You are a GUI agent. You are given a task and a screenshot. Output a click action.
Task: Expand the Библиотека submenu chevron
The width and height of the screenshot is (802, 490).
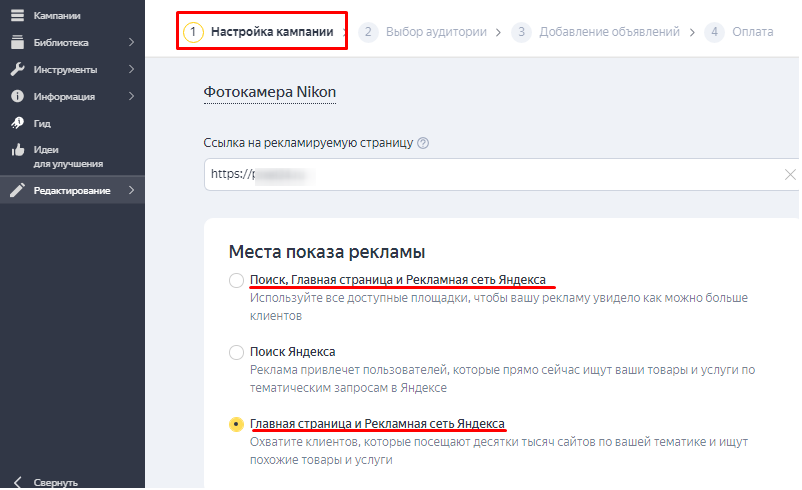coord(131,42)
